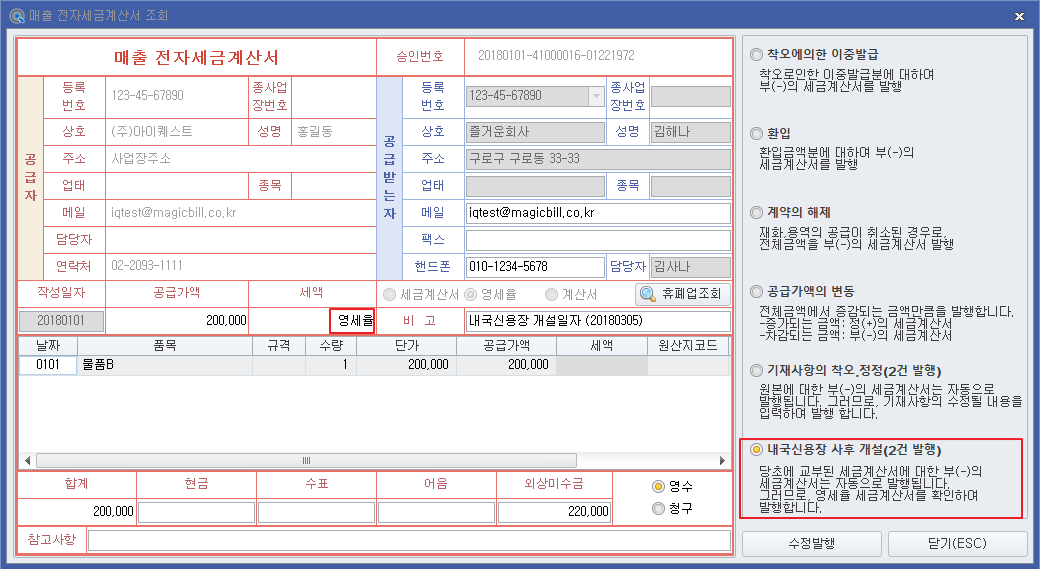
Task: Click recipient 주소 field 구로구 구로동 33-33
Action: pyautogui.click(x=598, y=159)
